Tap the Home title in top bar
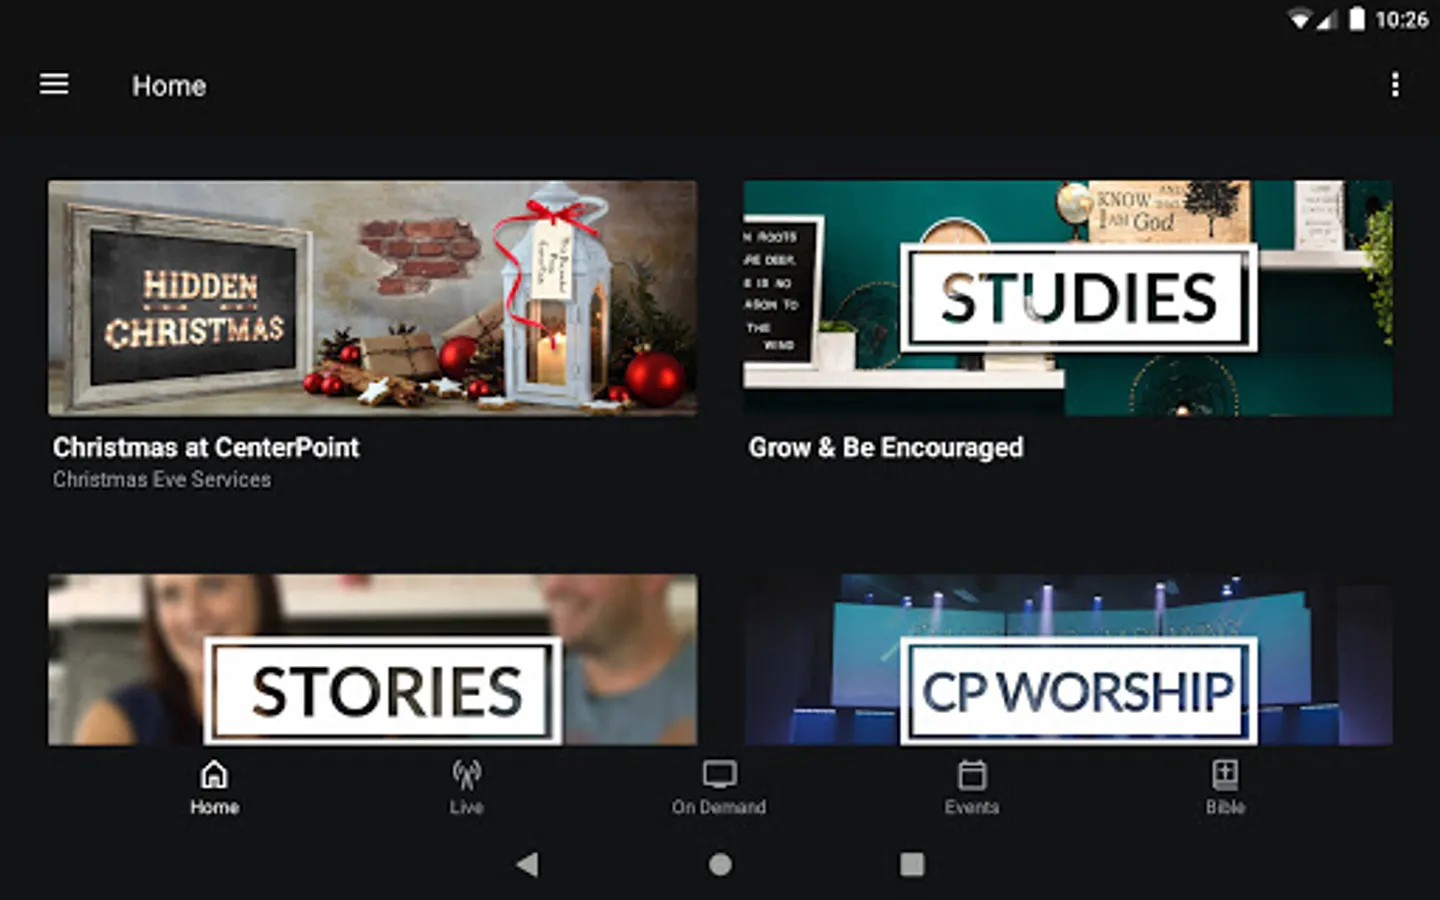This screenshot has width=1440, height=900. click(x=169, y=86)
